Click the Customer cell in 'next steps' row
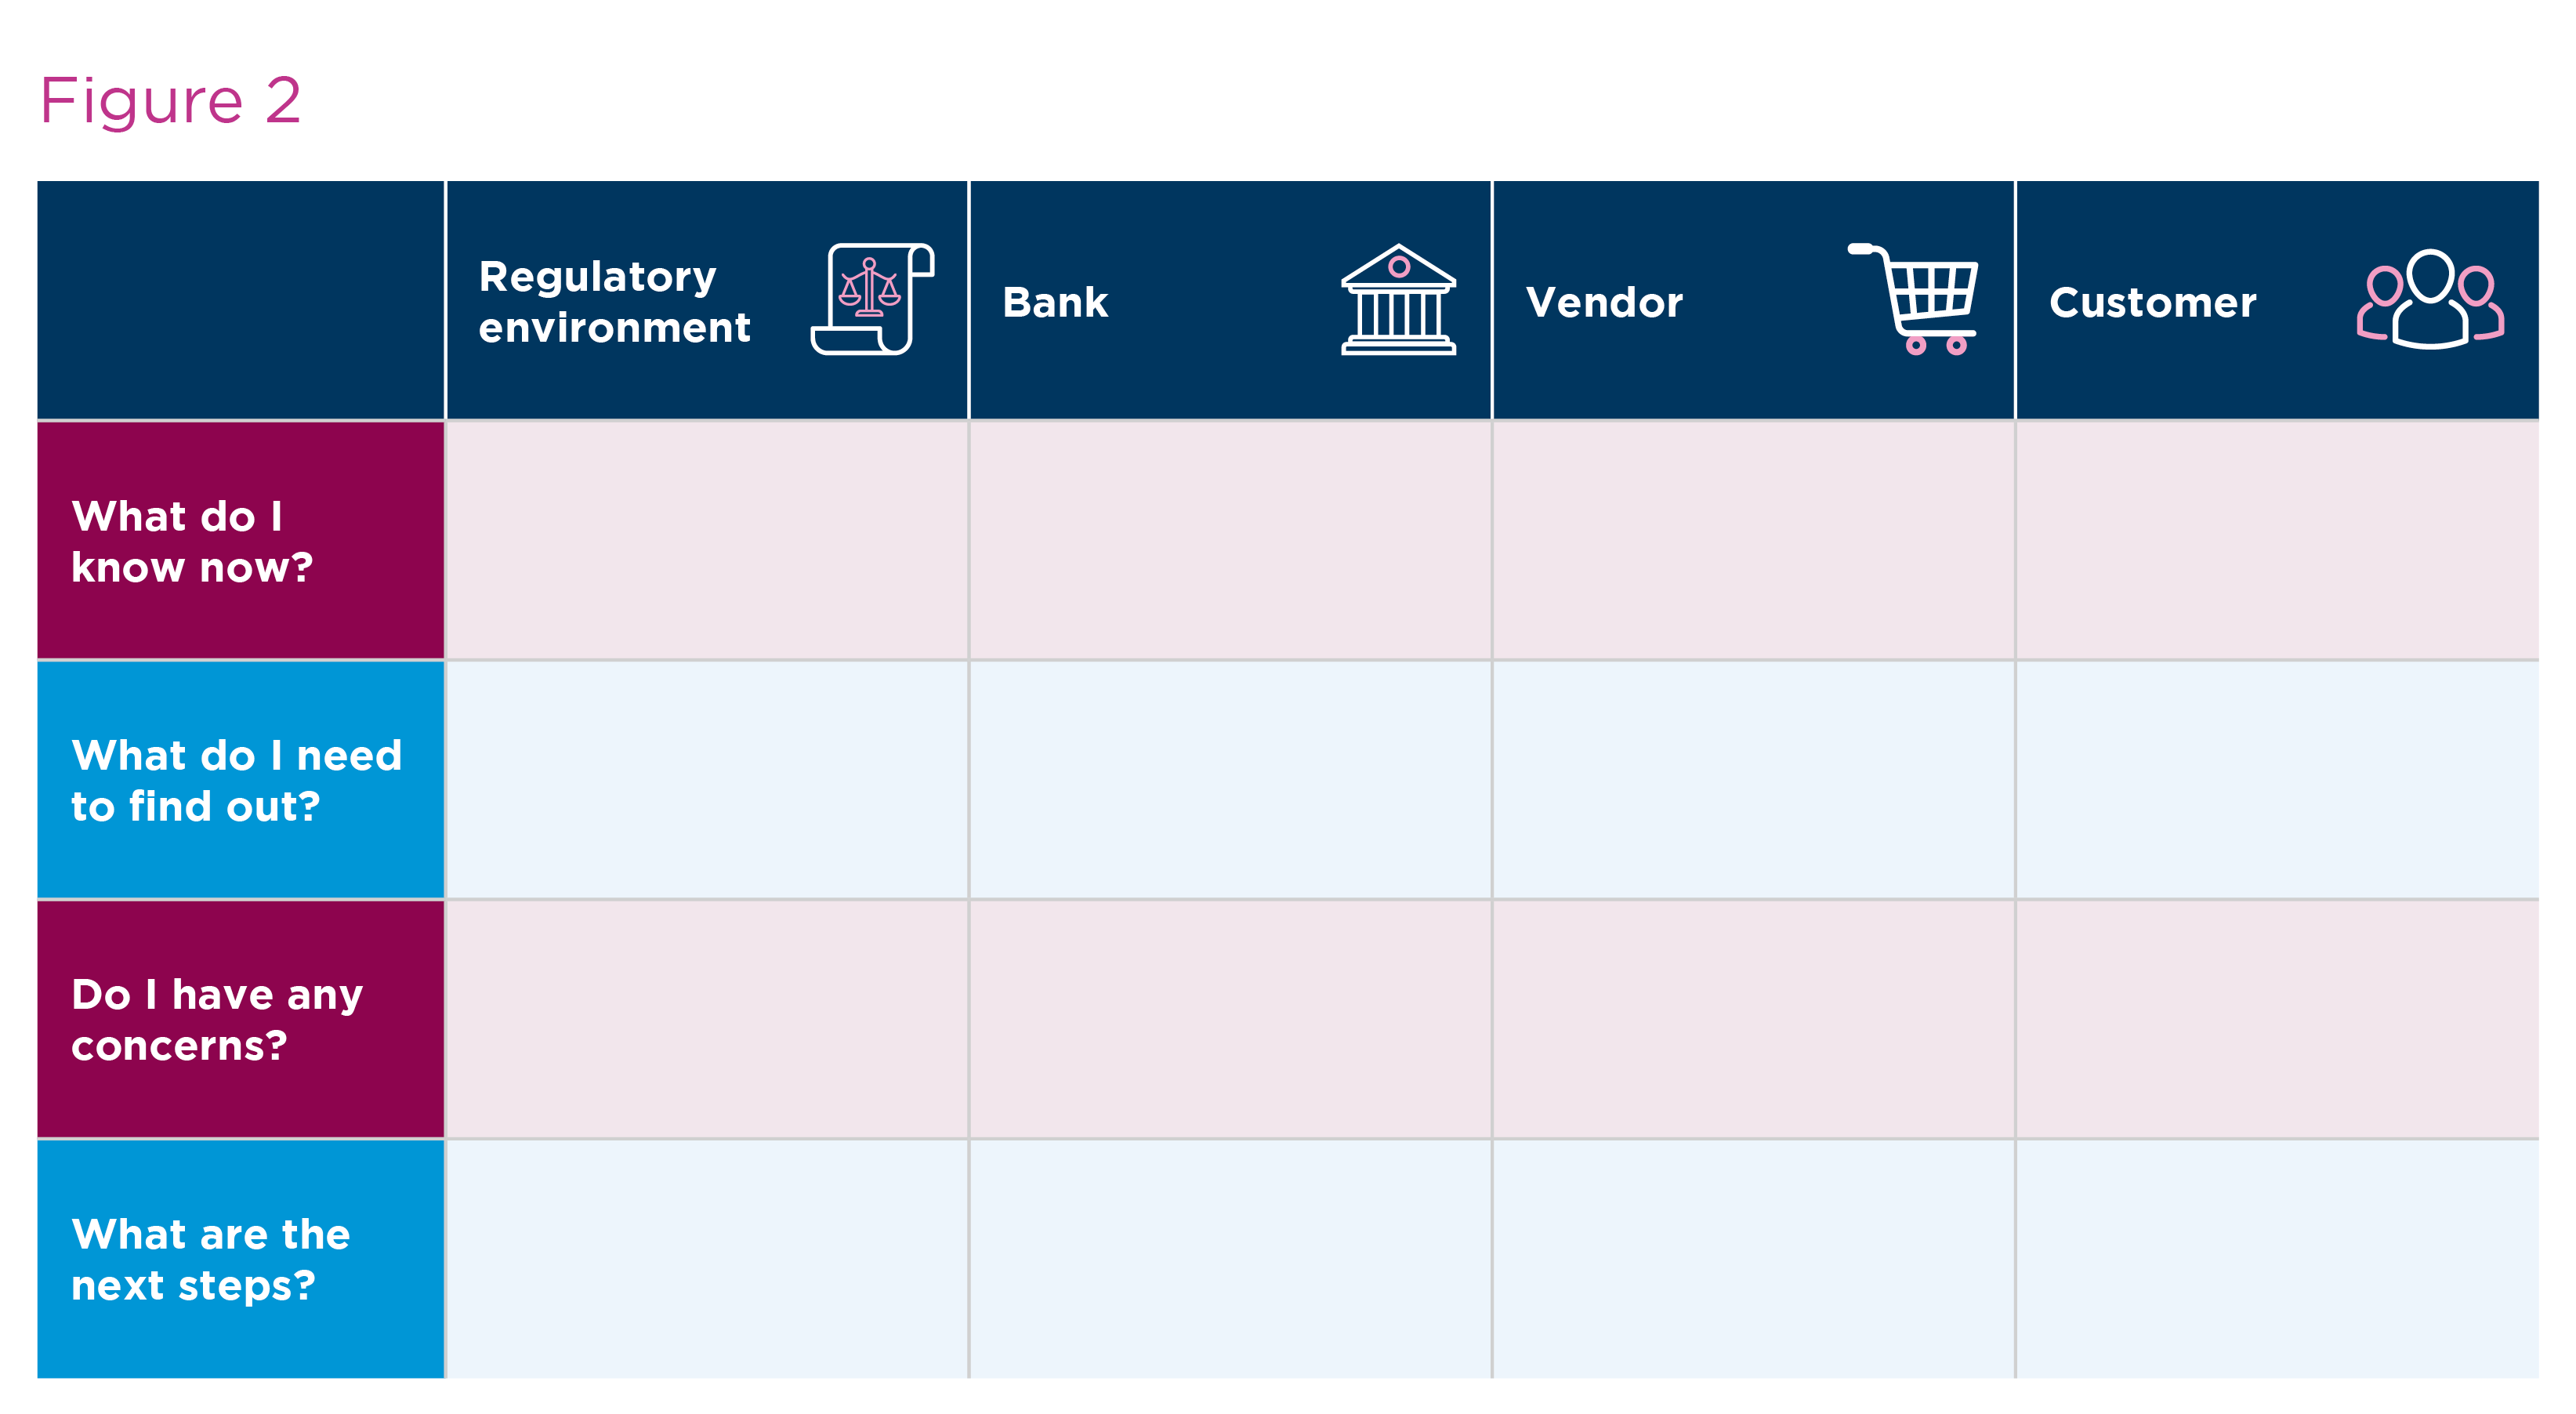The width and height of the screenshot is (2576, 1414). [x=2277, y=1259]
